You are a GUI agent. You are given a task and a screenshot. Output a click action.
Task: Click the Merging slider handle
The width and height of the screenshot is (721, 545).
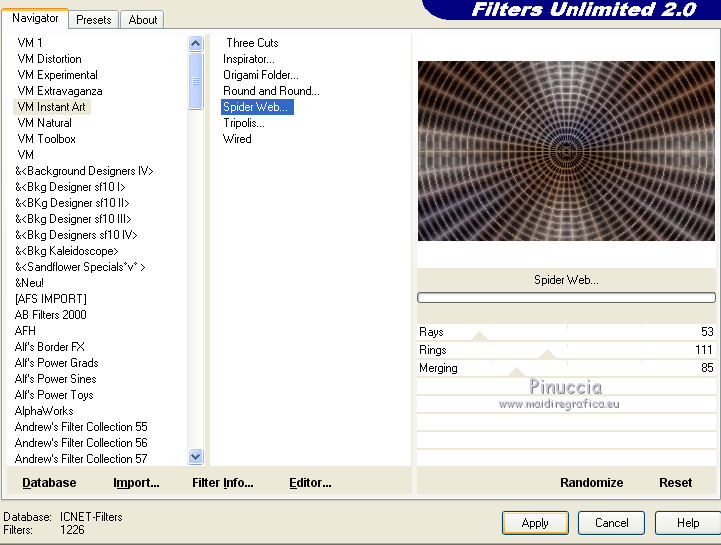516,372
